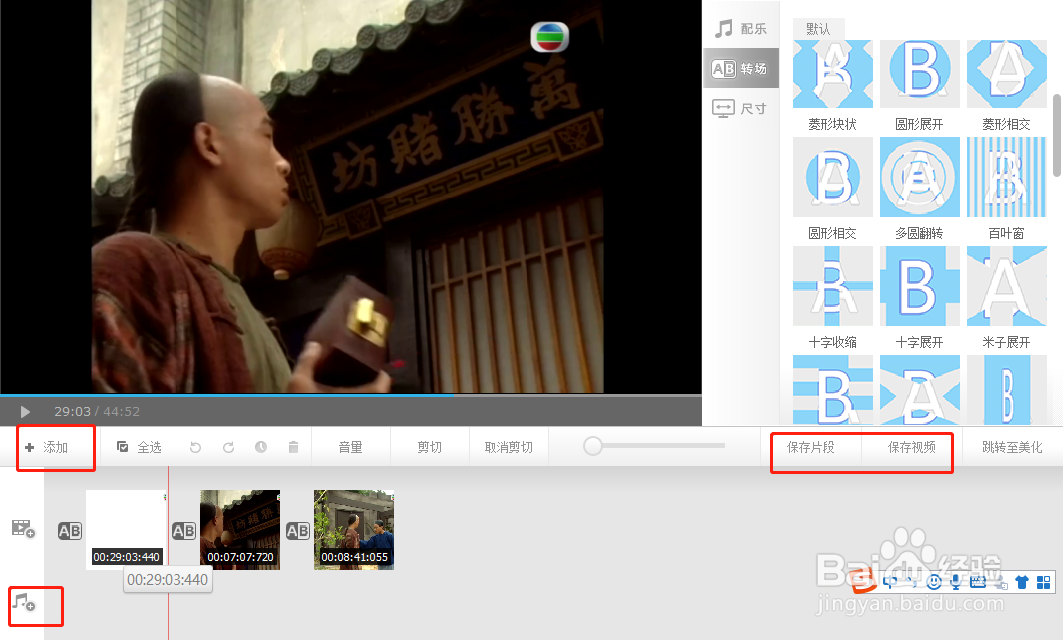Viewport: 1063px width, 640px height.
Task: Open the 音量 volume control
Action: [350, 447]
